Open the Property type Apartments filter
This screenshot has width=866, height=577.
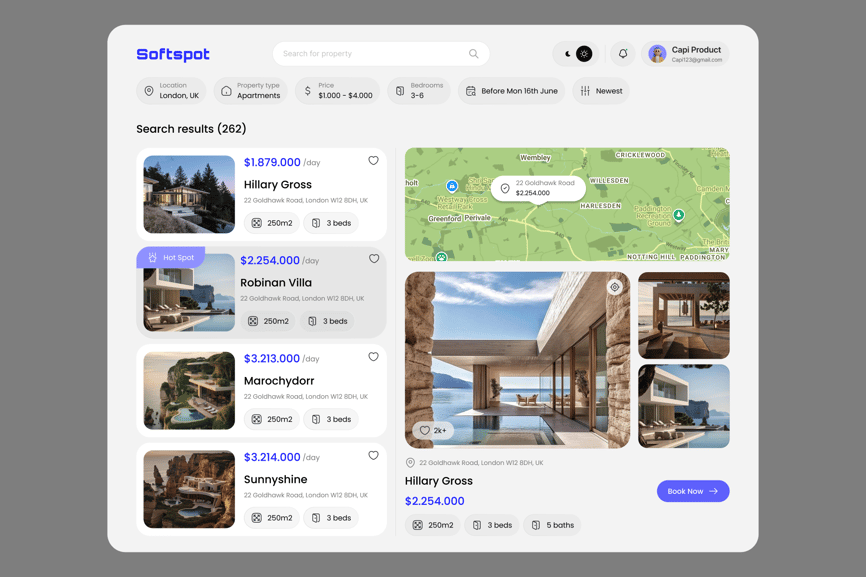point(250,91)
